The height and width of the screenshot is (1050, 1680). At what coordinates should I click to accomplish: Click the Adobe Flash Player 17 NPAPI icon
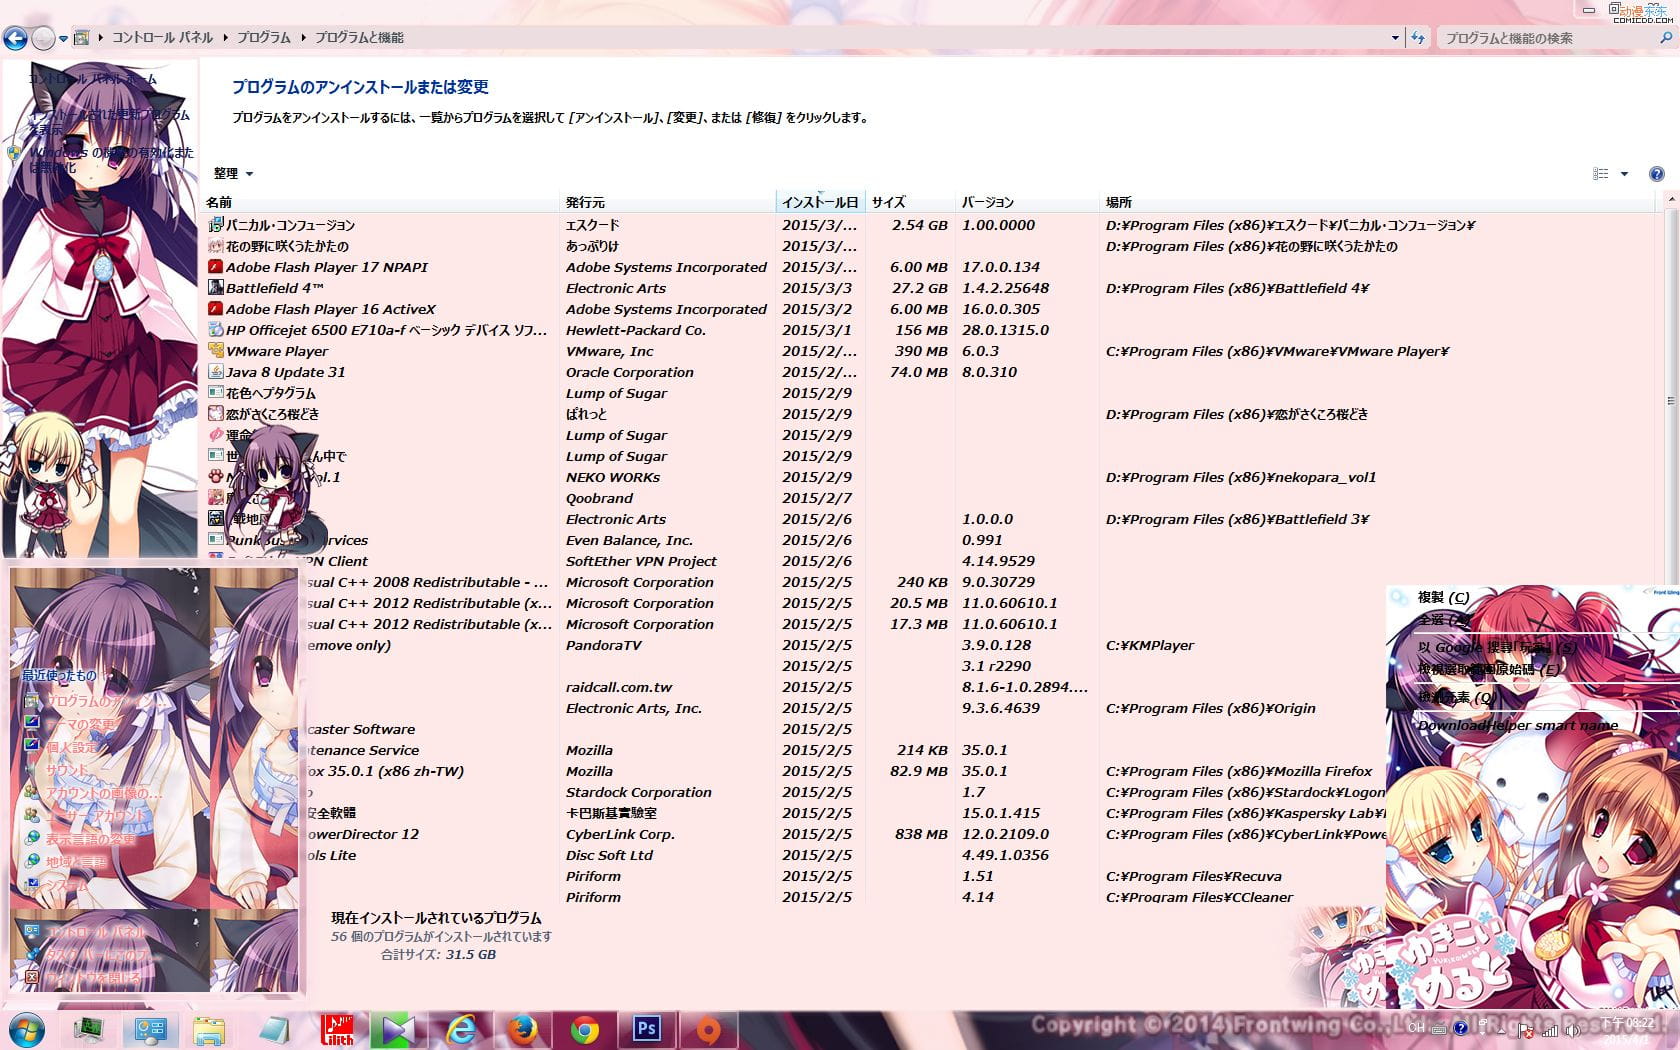point(215,267)
